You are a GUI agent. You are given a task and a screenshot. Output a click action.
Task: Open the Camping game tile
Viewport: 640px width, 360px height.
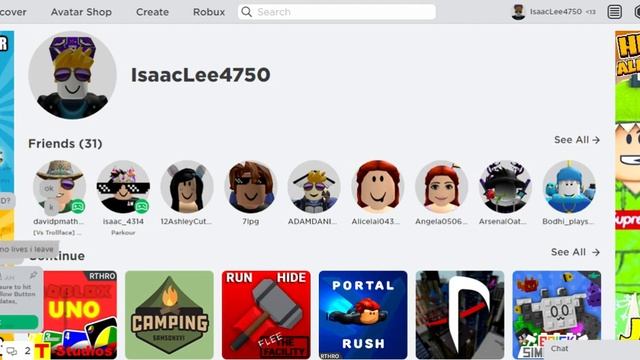tap(169, 315)
